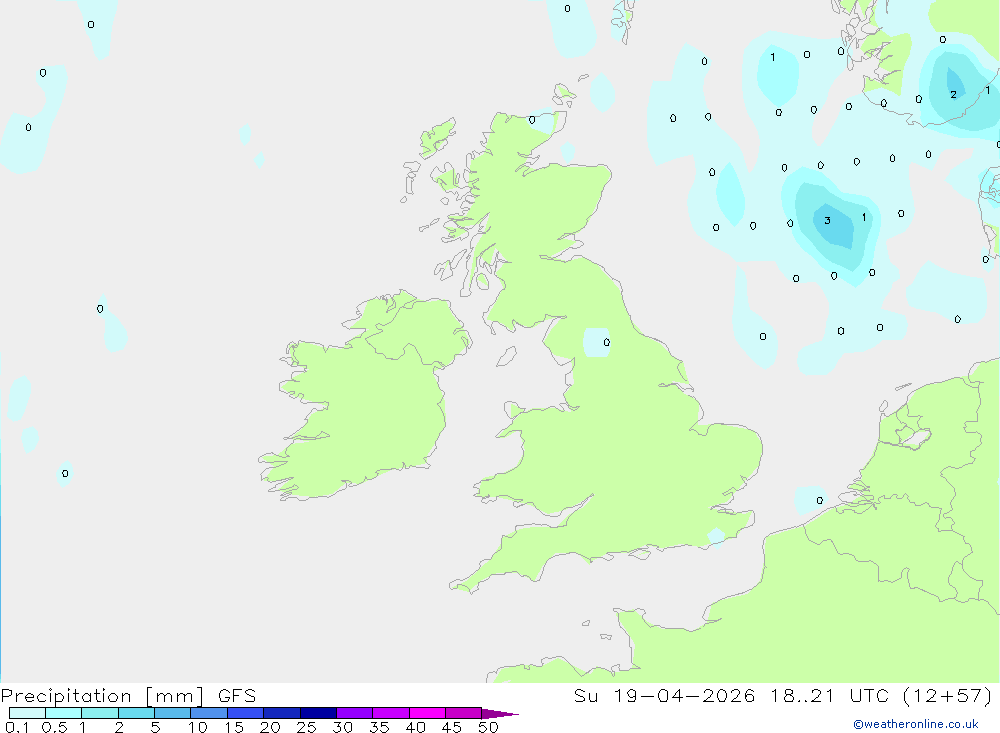
Task: Click the "1" value beside the North Sea "3"
Action: 864,218
